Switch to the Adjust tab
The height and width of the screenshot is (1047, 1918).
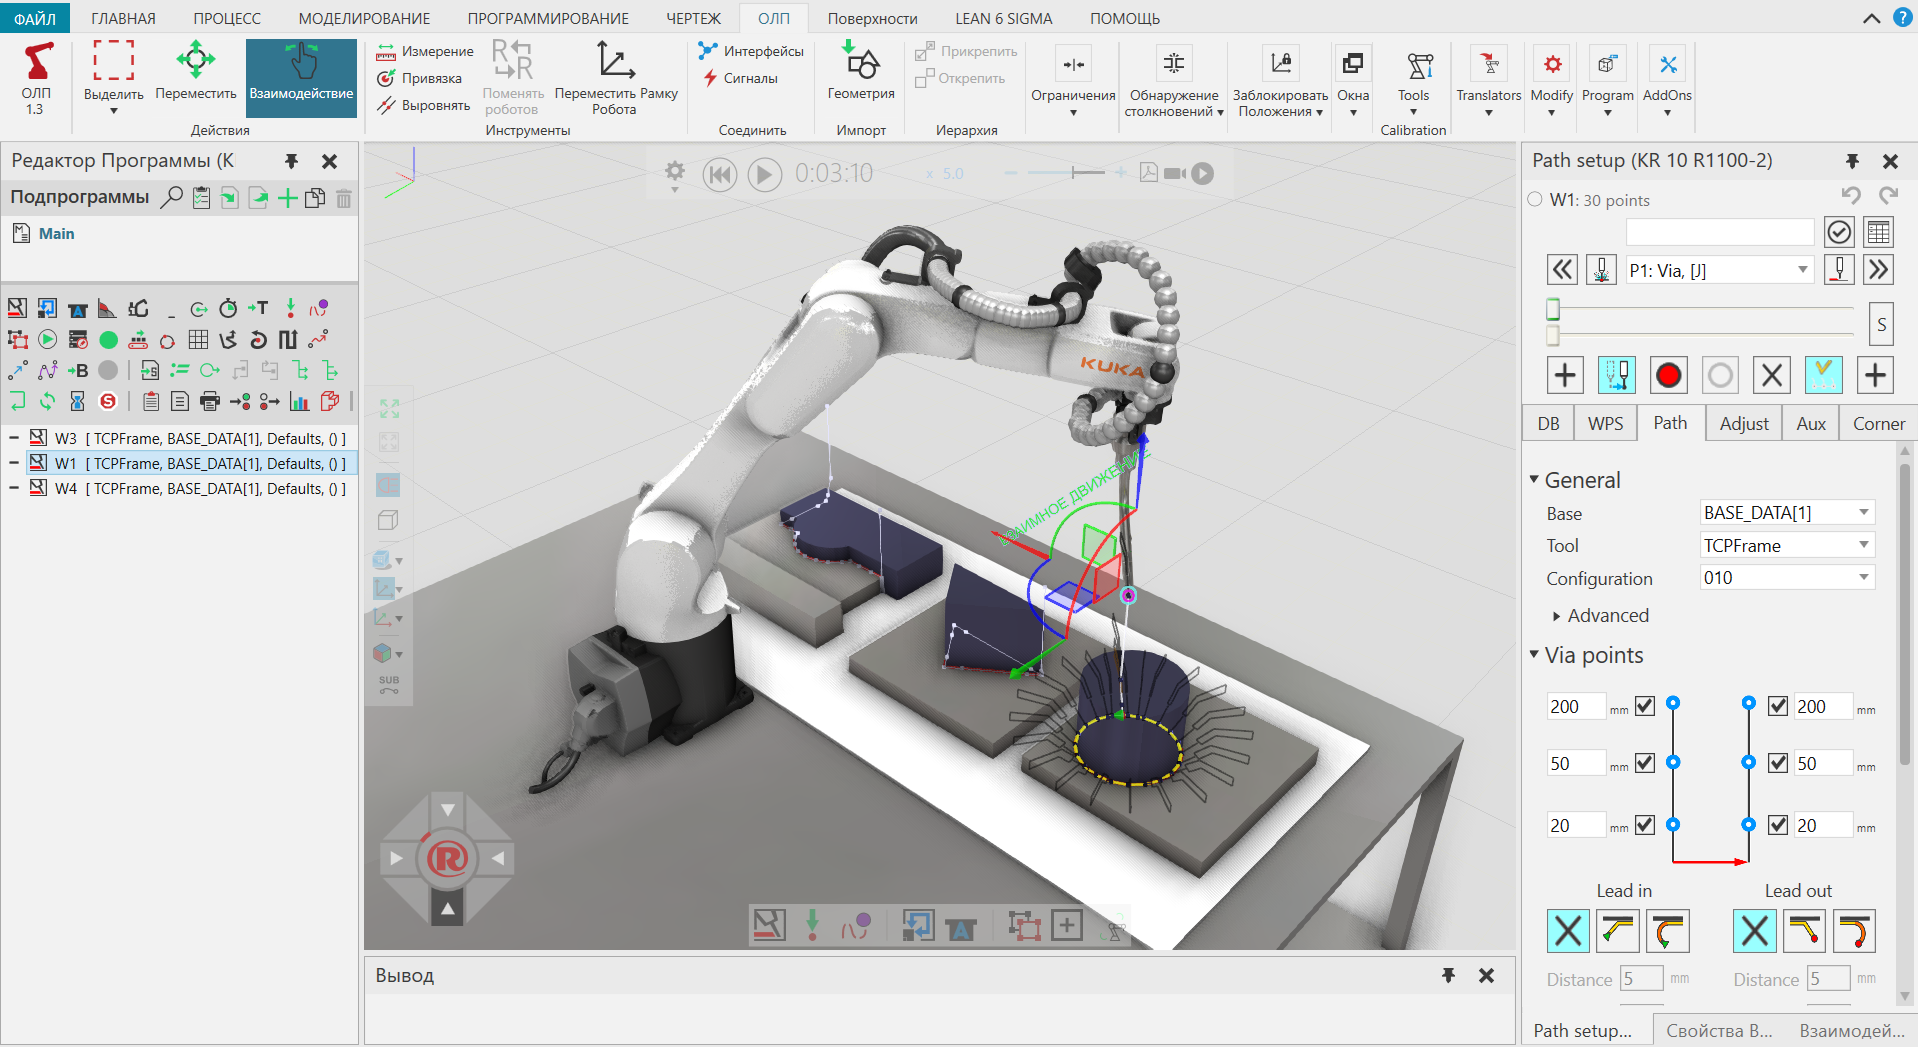(x=1743, y=424)
